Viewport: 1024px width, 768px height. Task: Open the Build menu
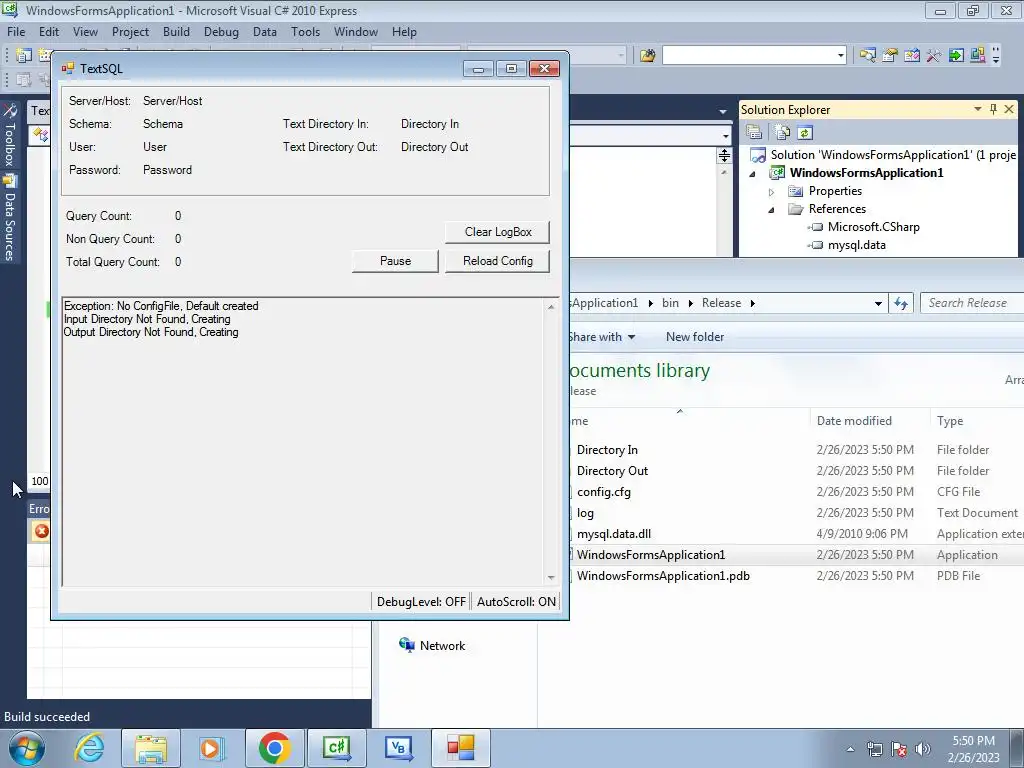click(x=176, y=31)
